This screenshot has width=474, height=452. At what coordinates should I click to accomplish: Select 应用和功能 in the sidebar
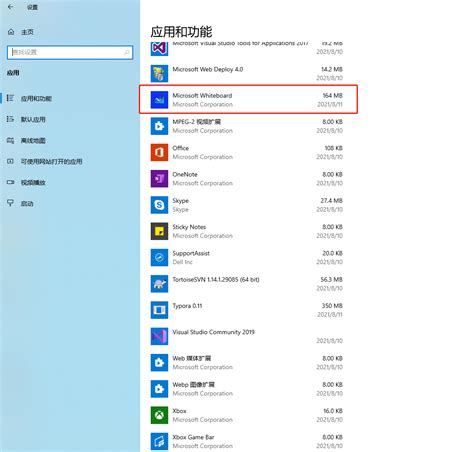[36, 99]
